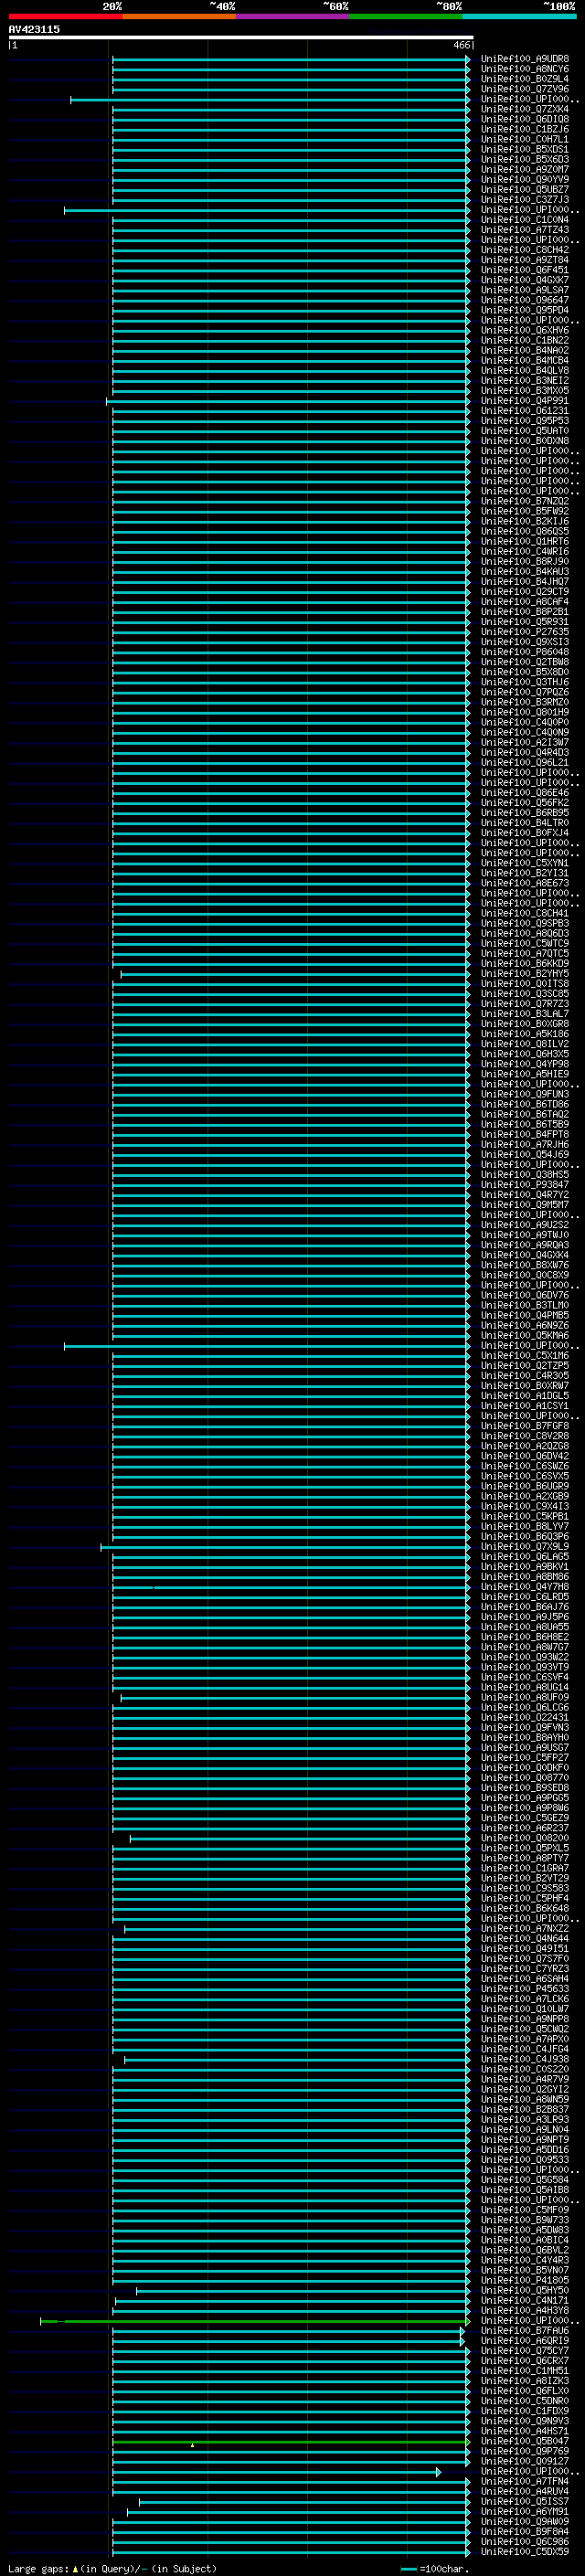The width and height of the screenshot is (585, 2576).
Task: Click the Large gaps legend text
Action: (112, 2569)
